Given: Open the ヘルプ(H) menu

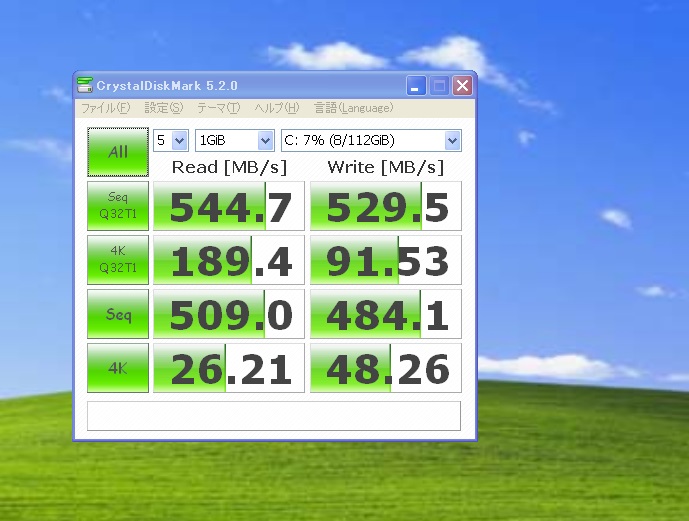Looking at the screenshot, I should 276,108.
